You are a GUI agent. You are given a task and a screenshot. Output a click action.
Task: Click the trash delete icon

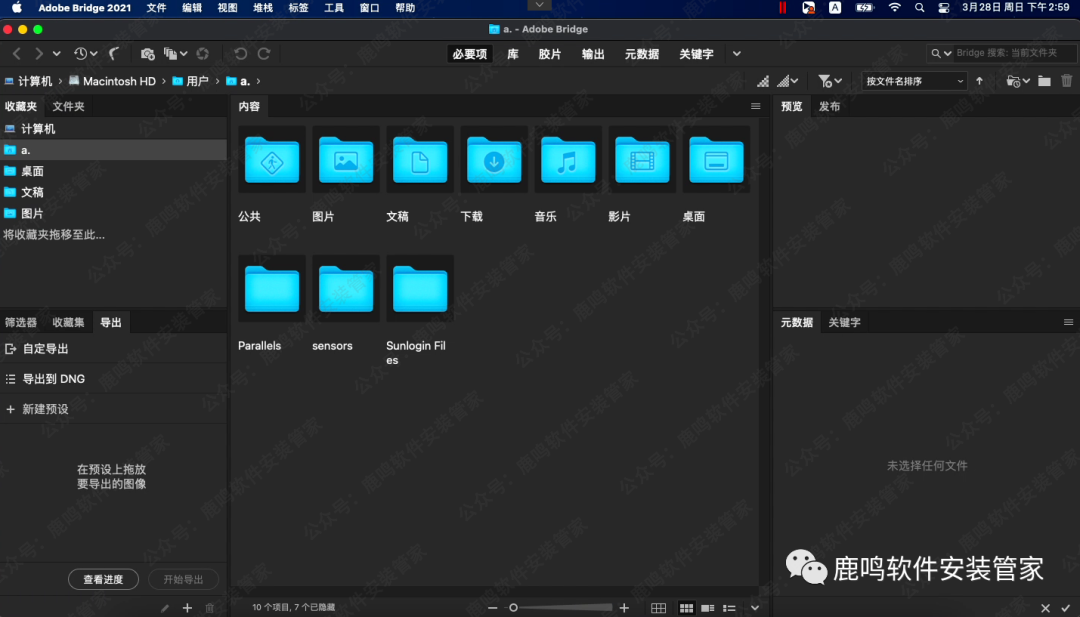pyautogui.click(x=1066, y=80)
